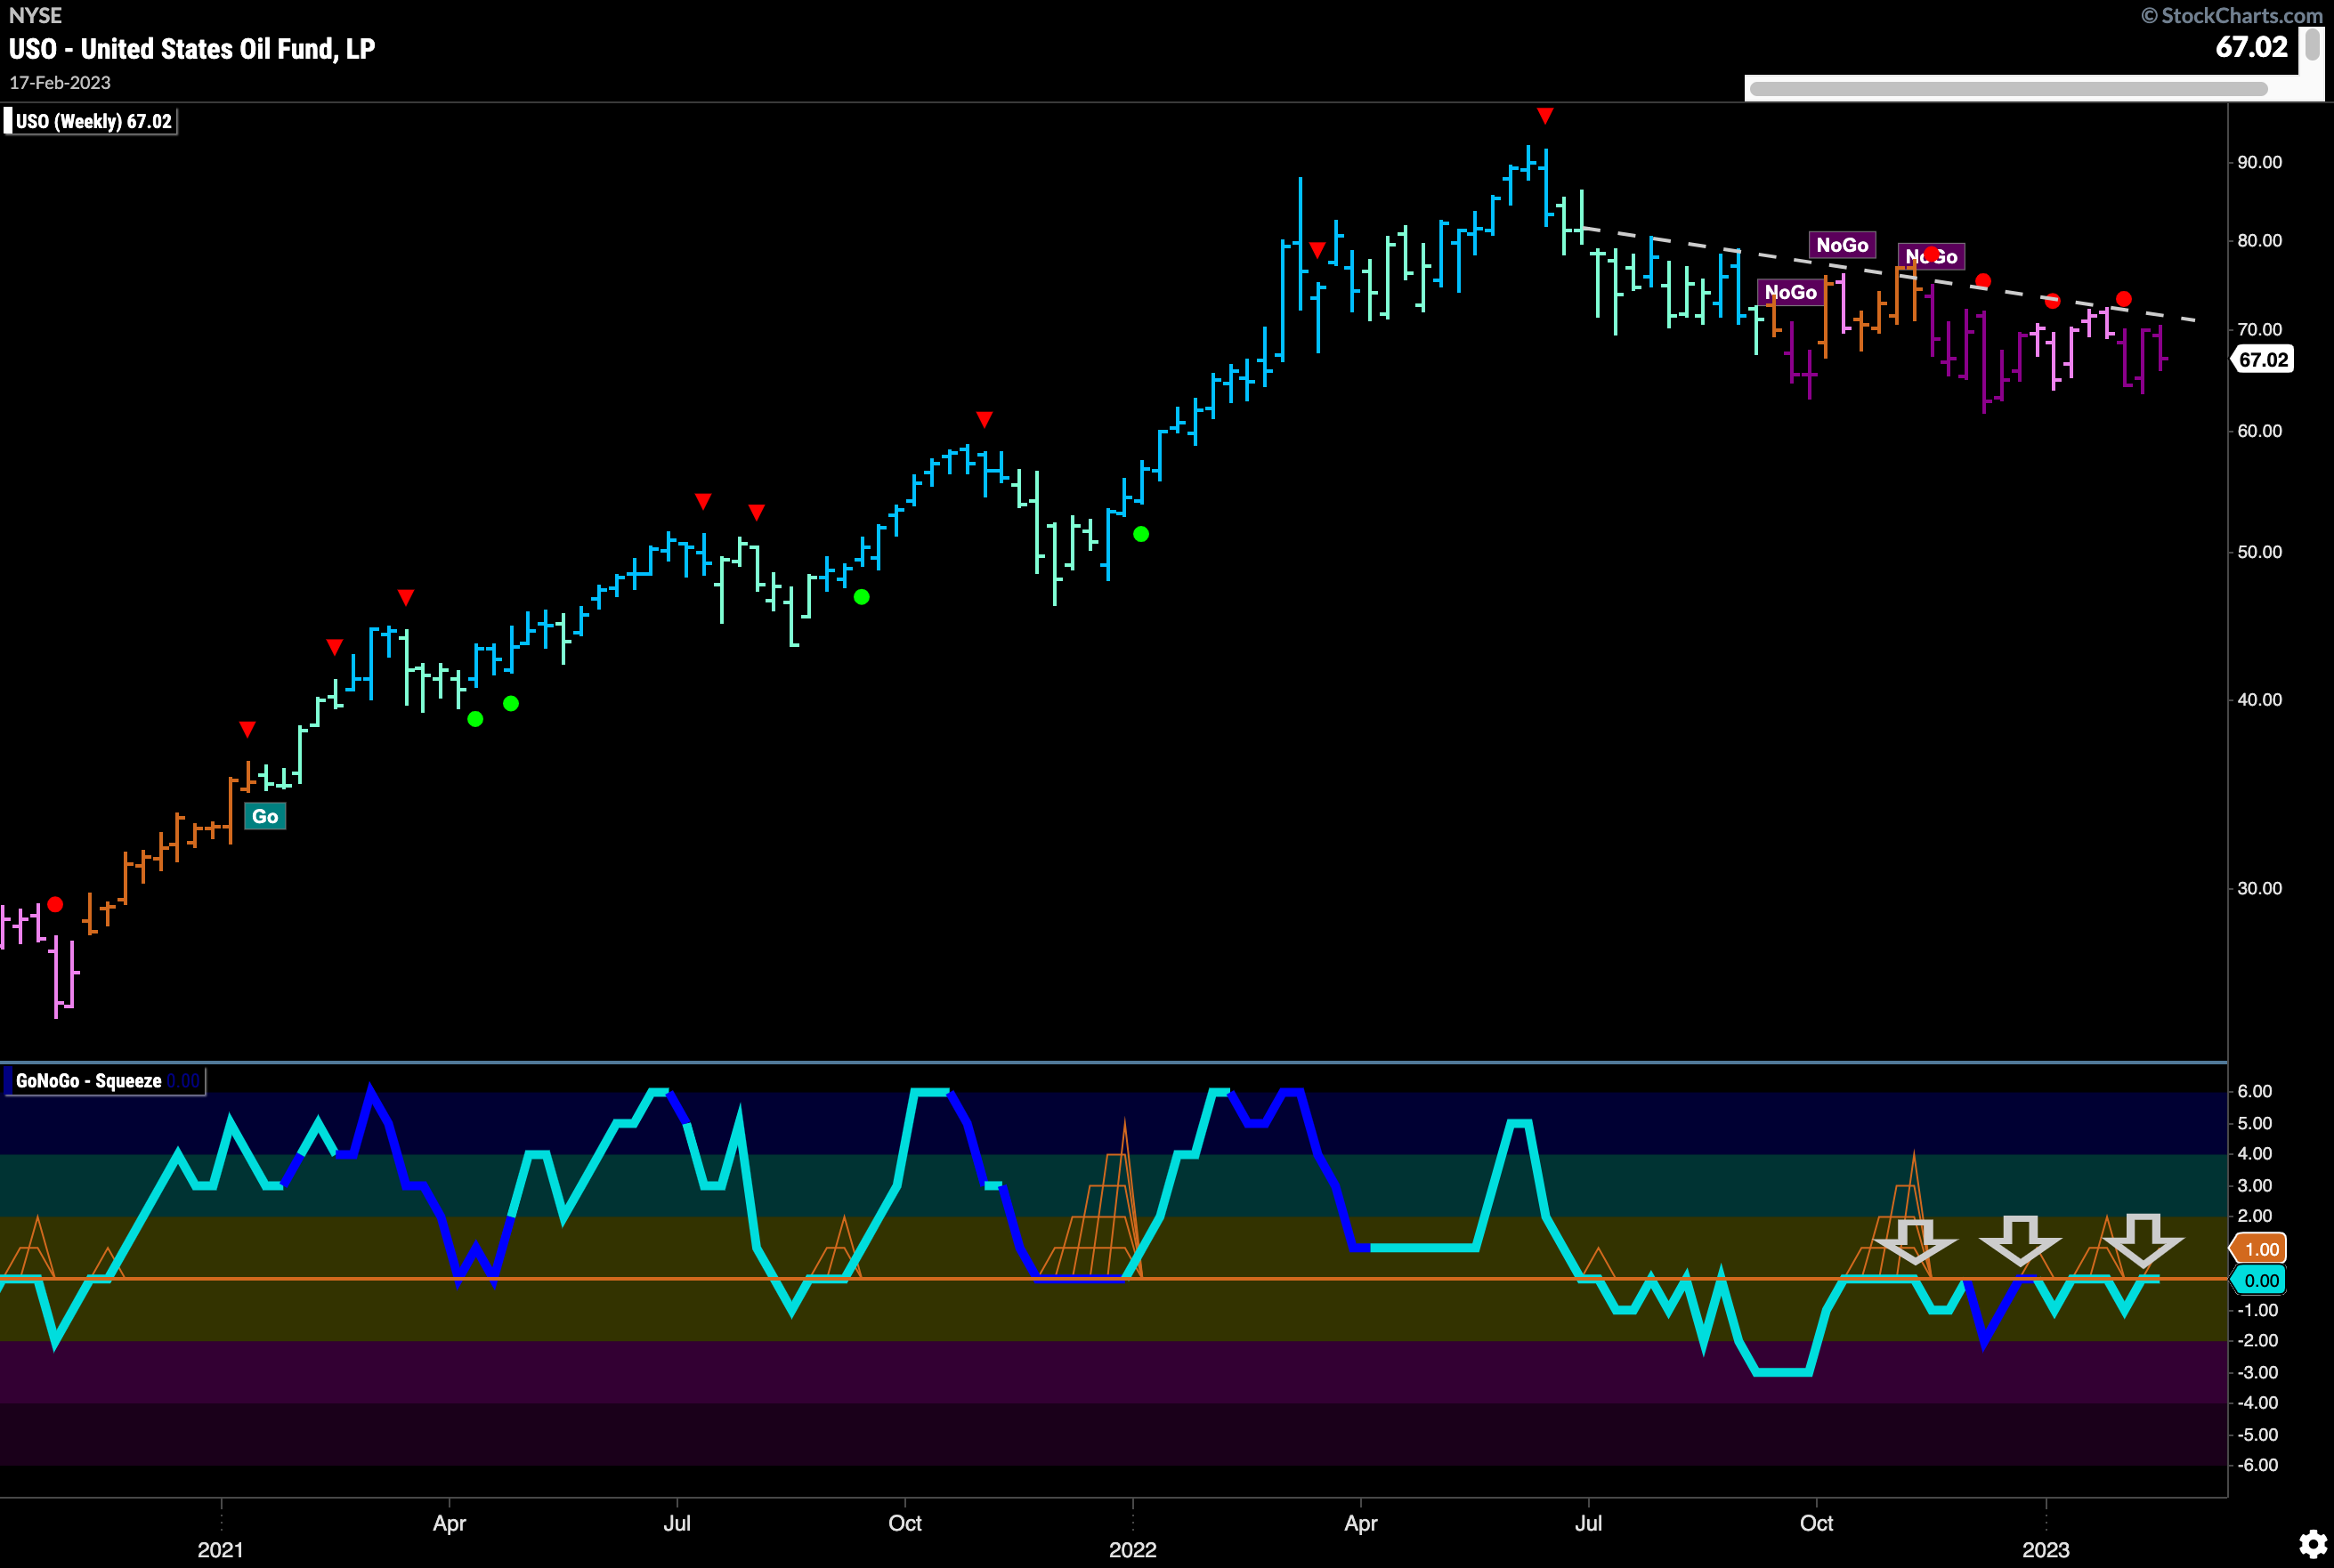This screenshot has width=2334, height=1568.
Task: Click the lowest 'NoGo' label near 73
Action: pos(1790,292)
